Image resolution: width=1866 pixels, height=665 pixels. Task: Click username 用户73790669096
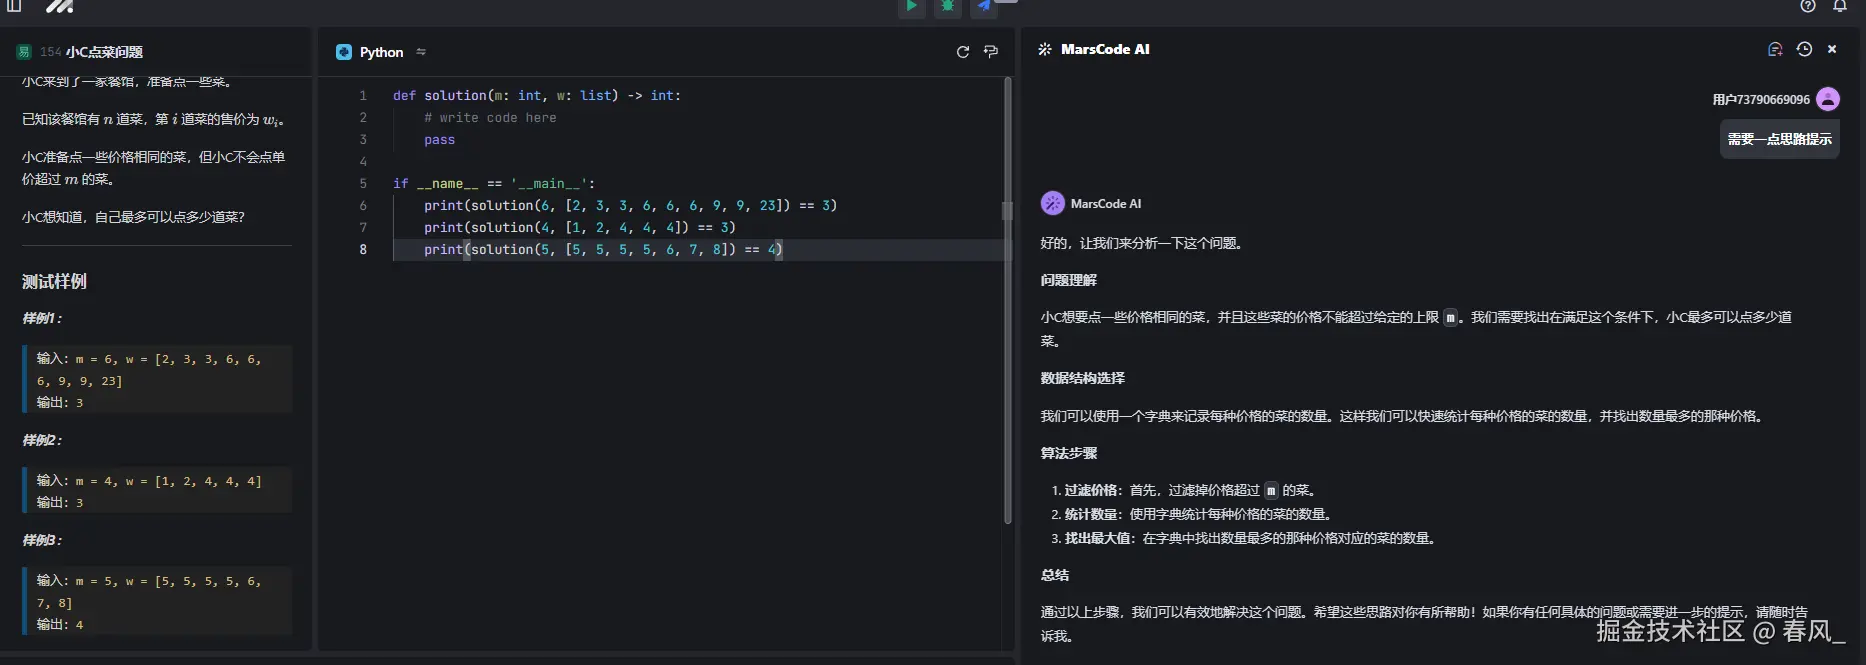pyautogui.click(x=1761, y=99)
